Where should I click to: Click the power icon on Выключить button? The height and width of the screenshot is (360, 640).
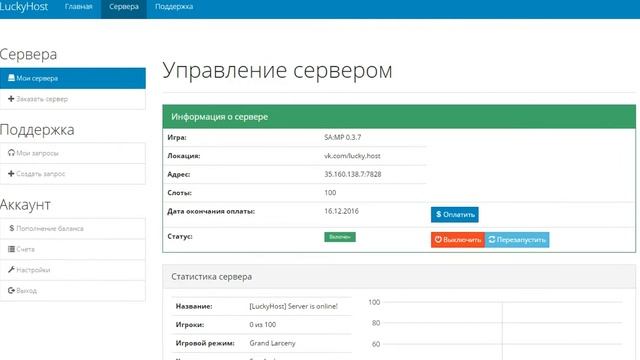pos(438,240)
